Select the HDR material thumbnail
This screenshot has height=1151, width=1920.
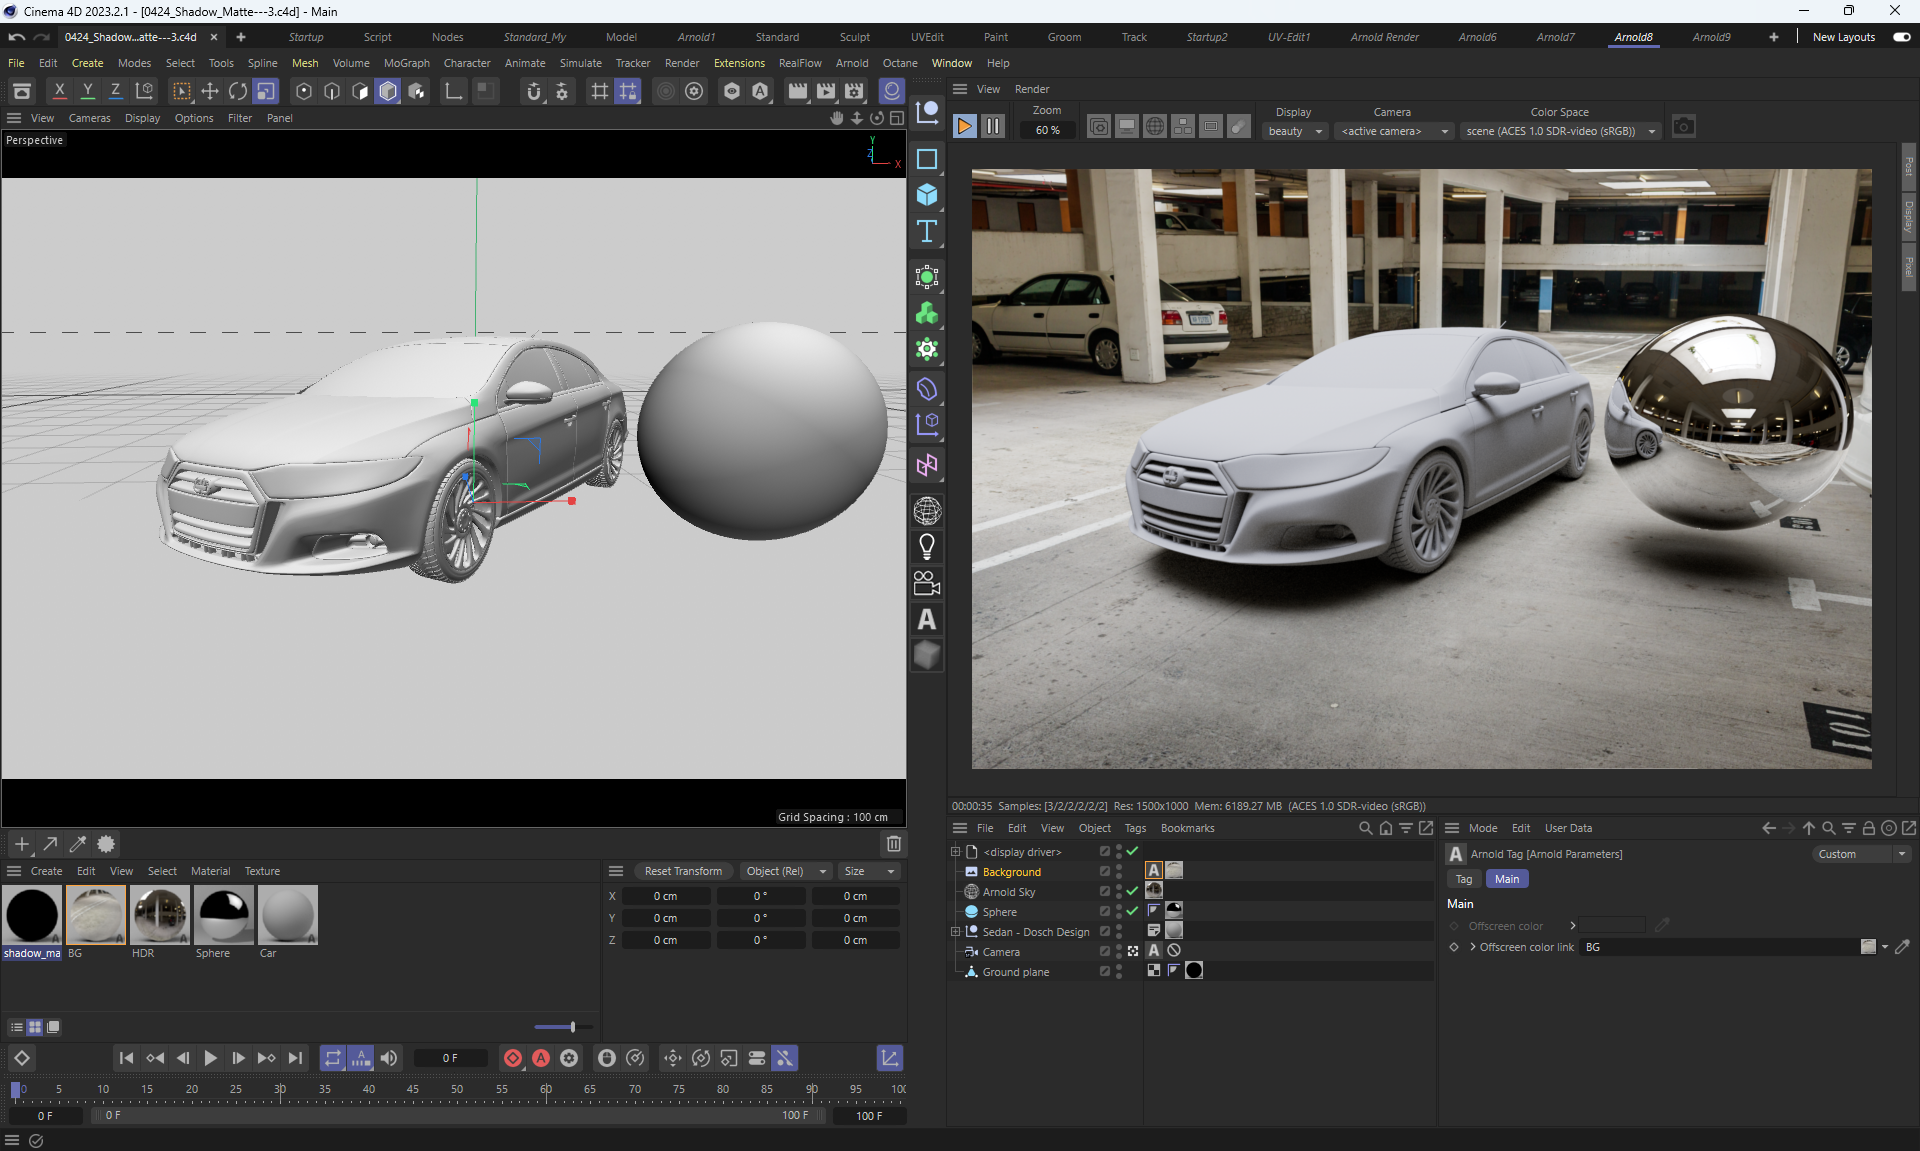pos(158,915)
